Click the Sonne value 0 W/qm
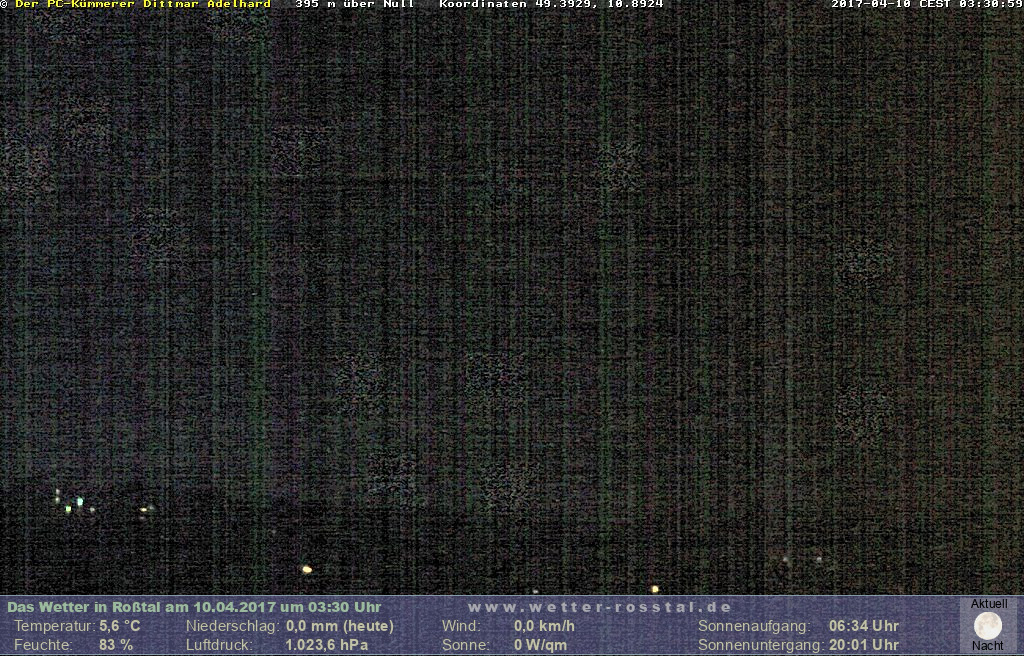The width and height of the screenshot is (1024, 656). [540, 645]
